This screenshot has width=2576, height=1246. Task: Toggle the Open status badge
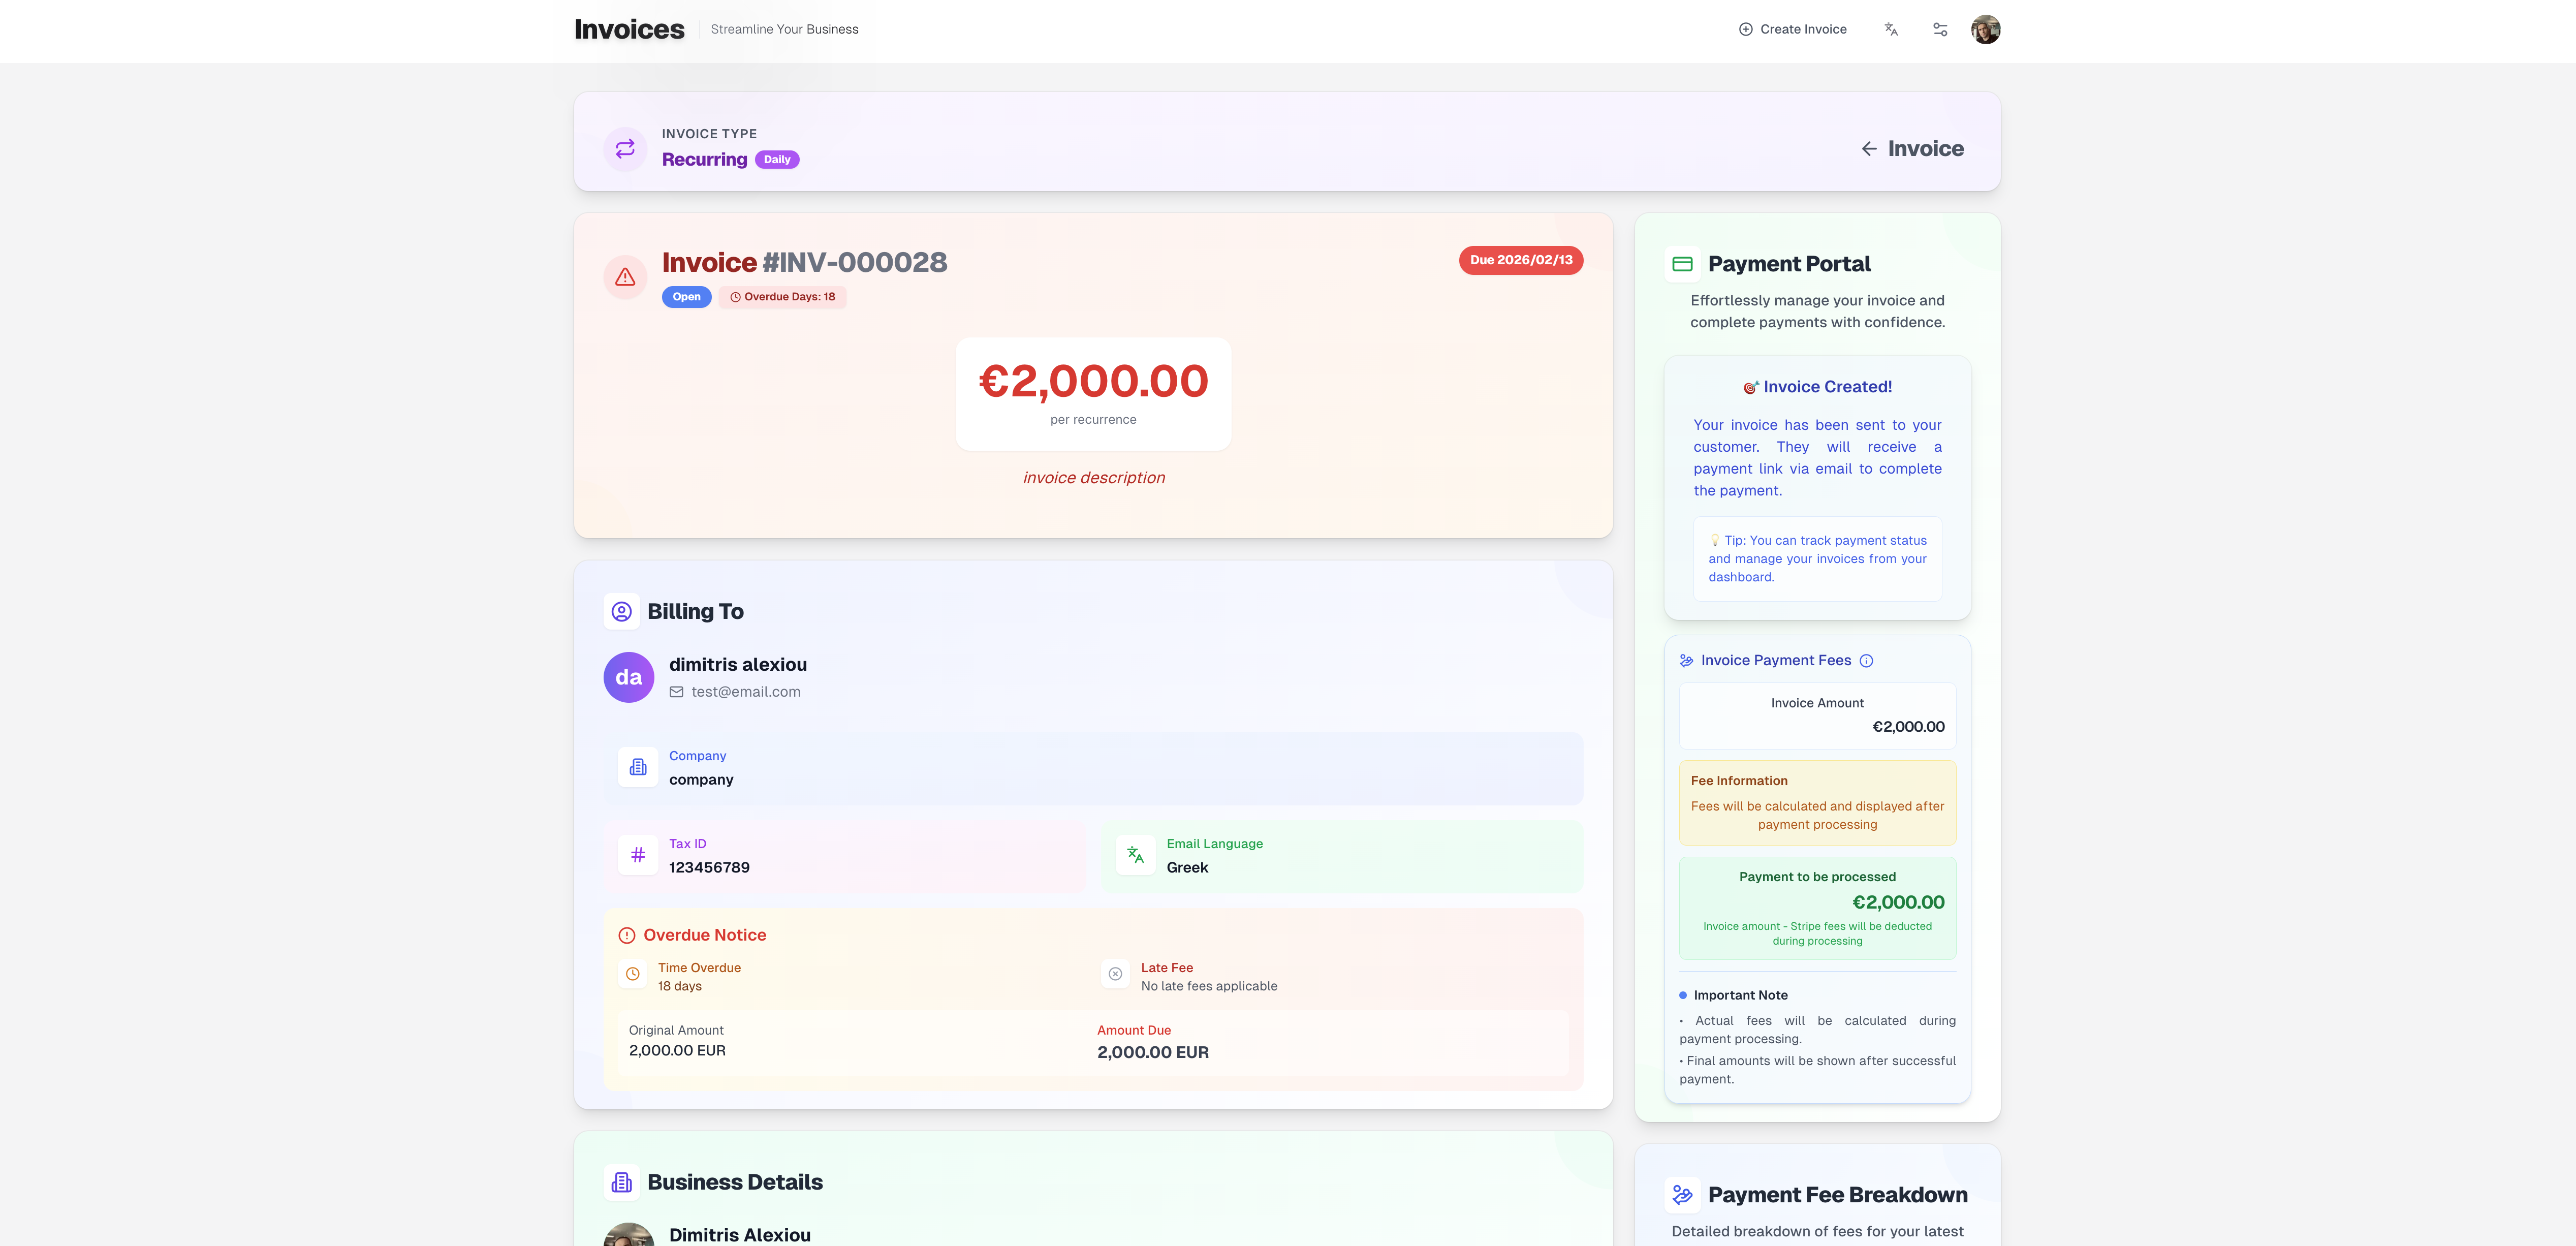pos(686,296)
